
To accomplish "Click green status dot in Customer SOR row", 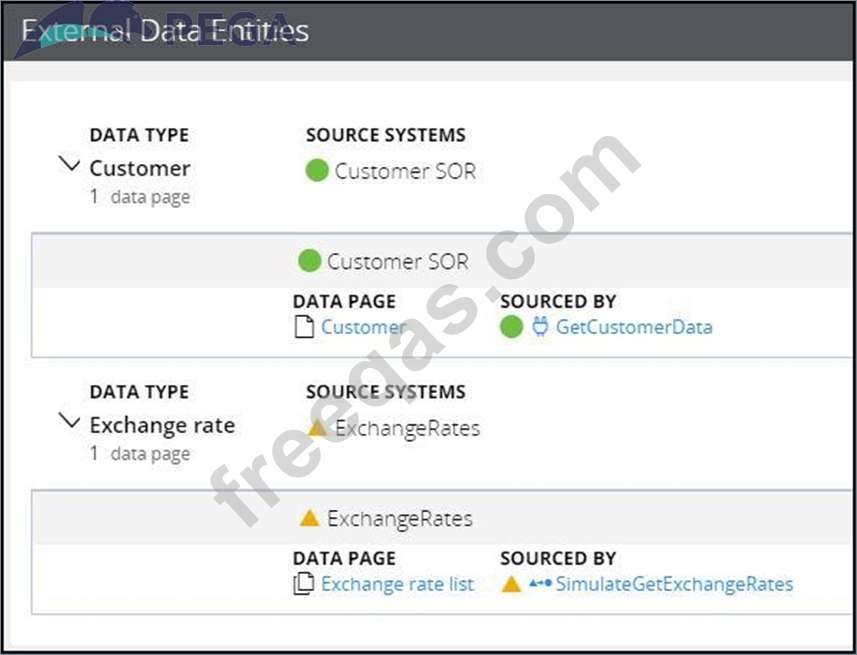I will coord(310,262).
